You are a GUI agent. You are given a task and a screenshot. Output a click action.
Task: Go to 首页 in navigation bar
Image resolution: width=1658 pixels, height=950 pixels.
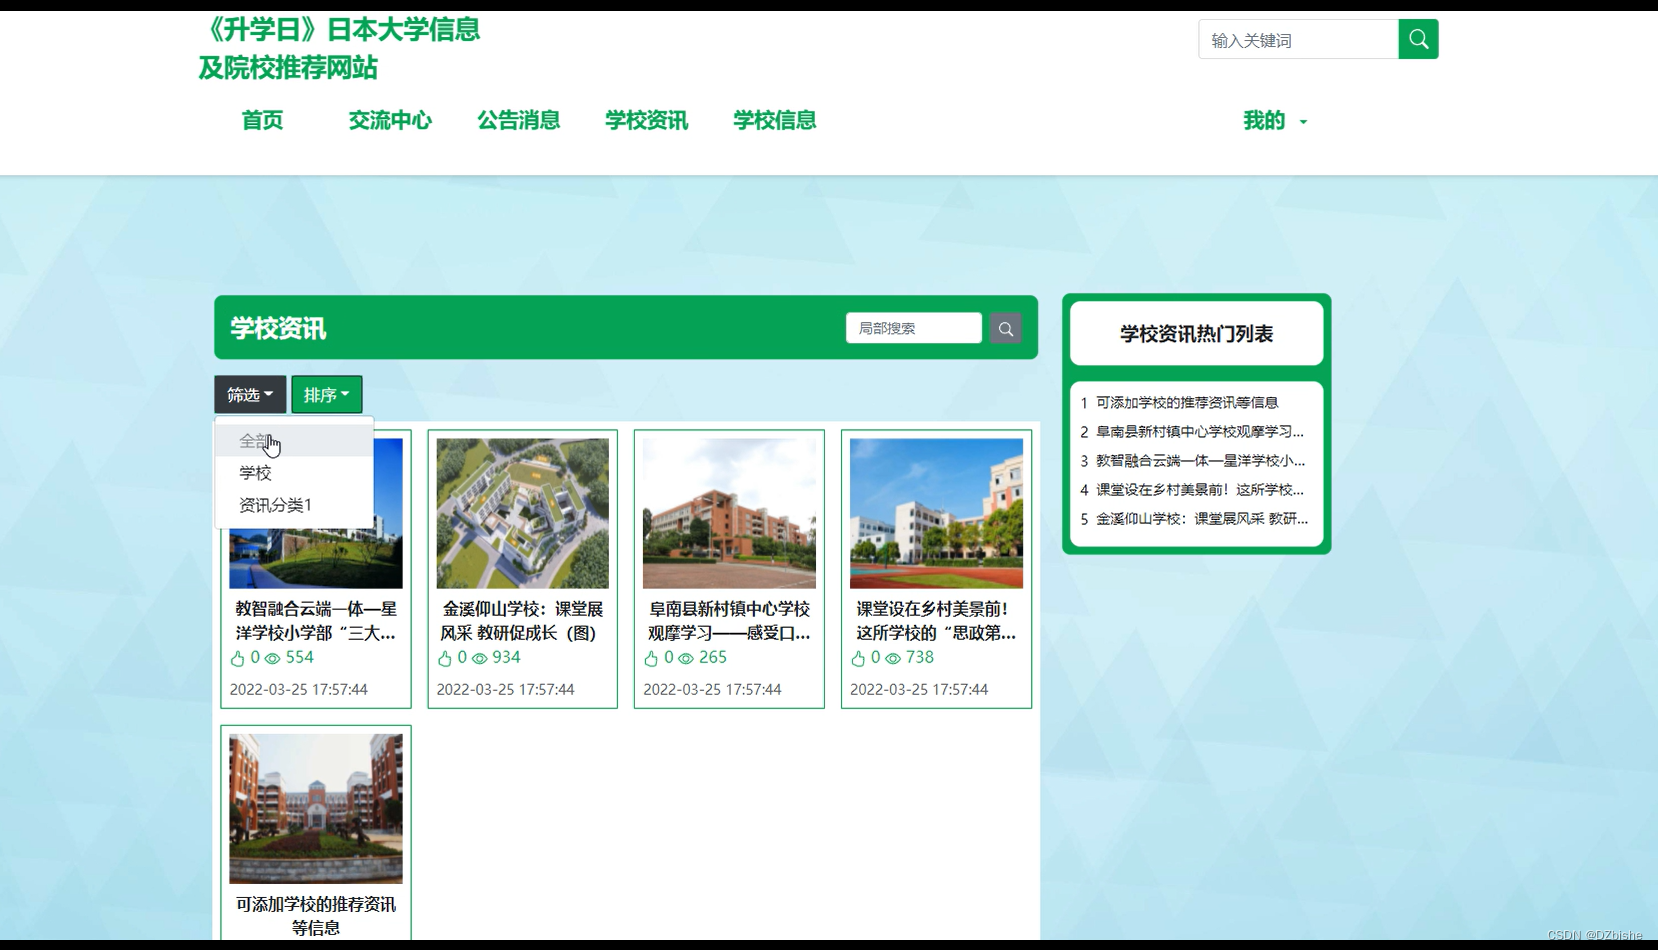coord(262,120)
